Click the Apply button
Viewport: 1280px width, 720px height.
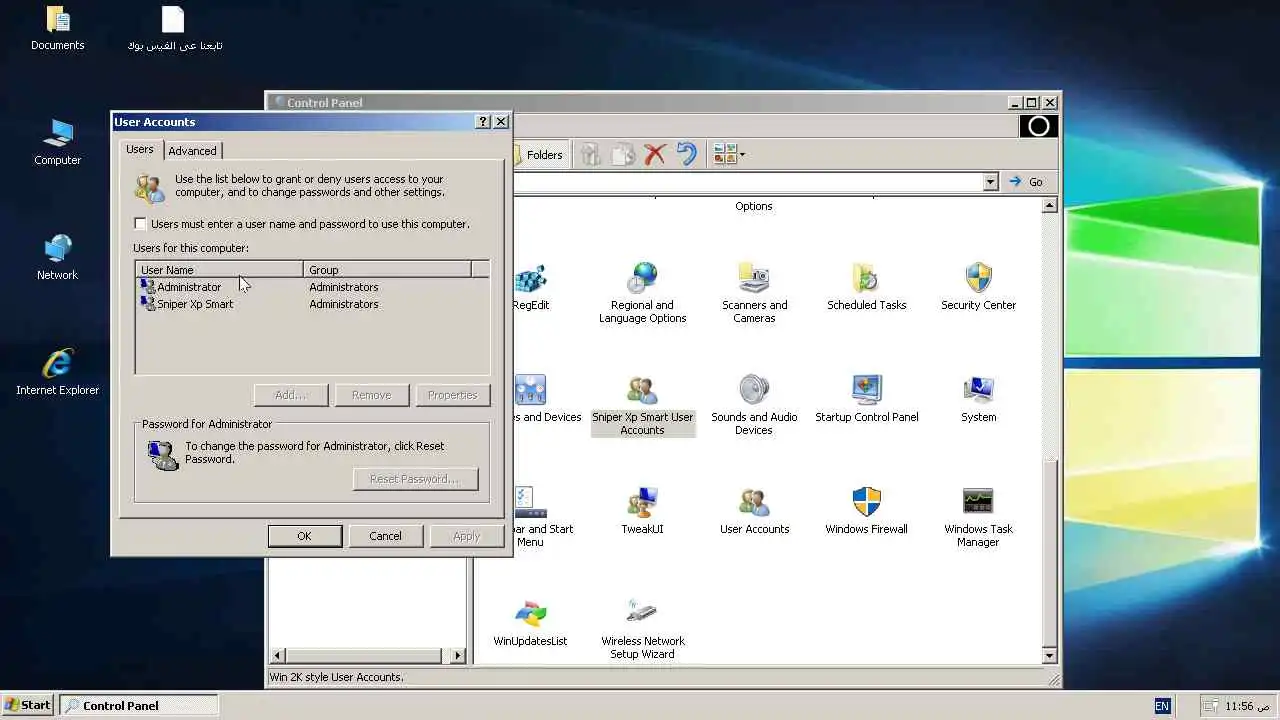click(467, 536)
